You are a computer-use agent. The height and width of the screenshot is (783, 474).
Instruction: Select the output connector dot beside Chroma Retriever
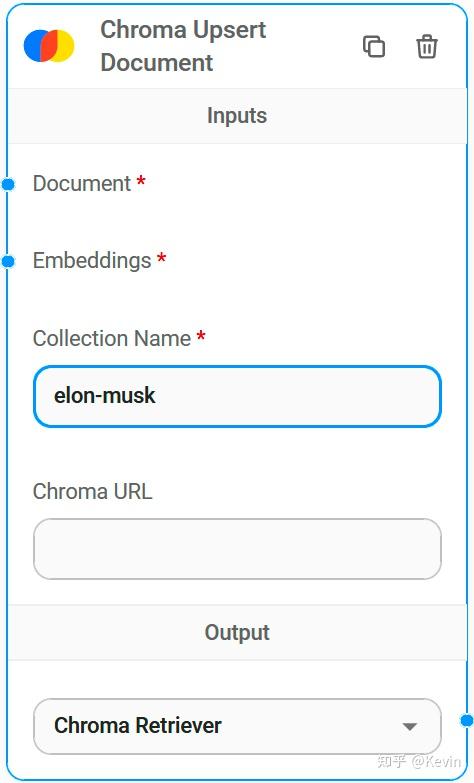(x=467, y=721)
